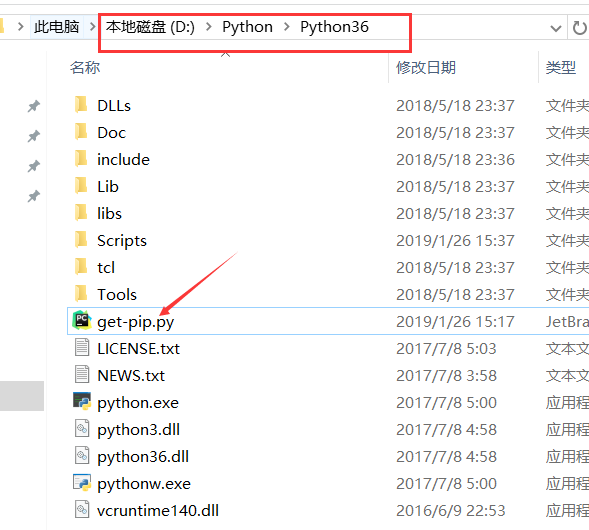
Task: Click the python.exe application icon
Action: pos(82,401)
